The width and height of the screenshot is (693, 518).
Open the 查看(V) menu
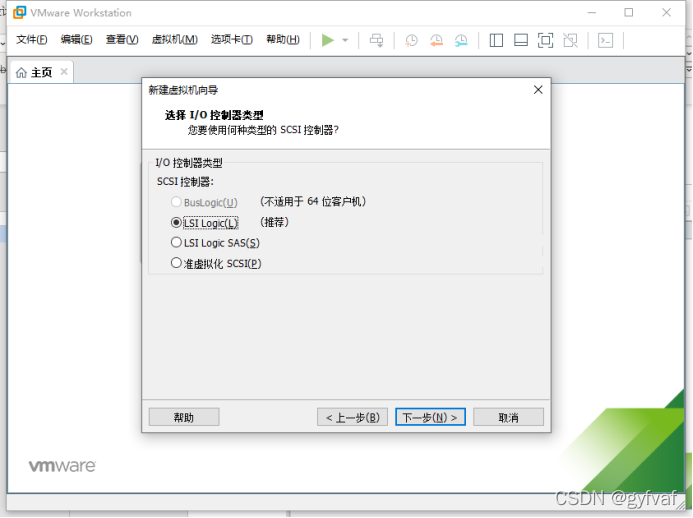[122, 40]
